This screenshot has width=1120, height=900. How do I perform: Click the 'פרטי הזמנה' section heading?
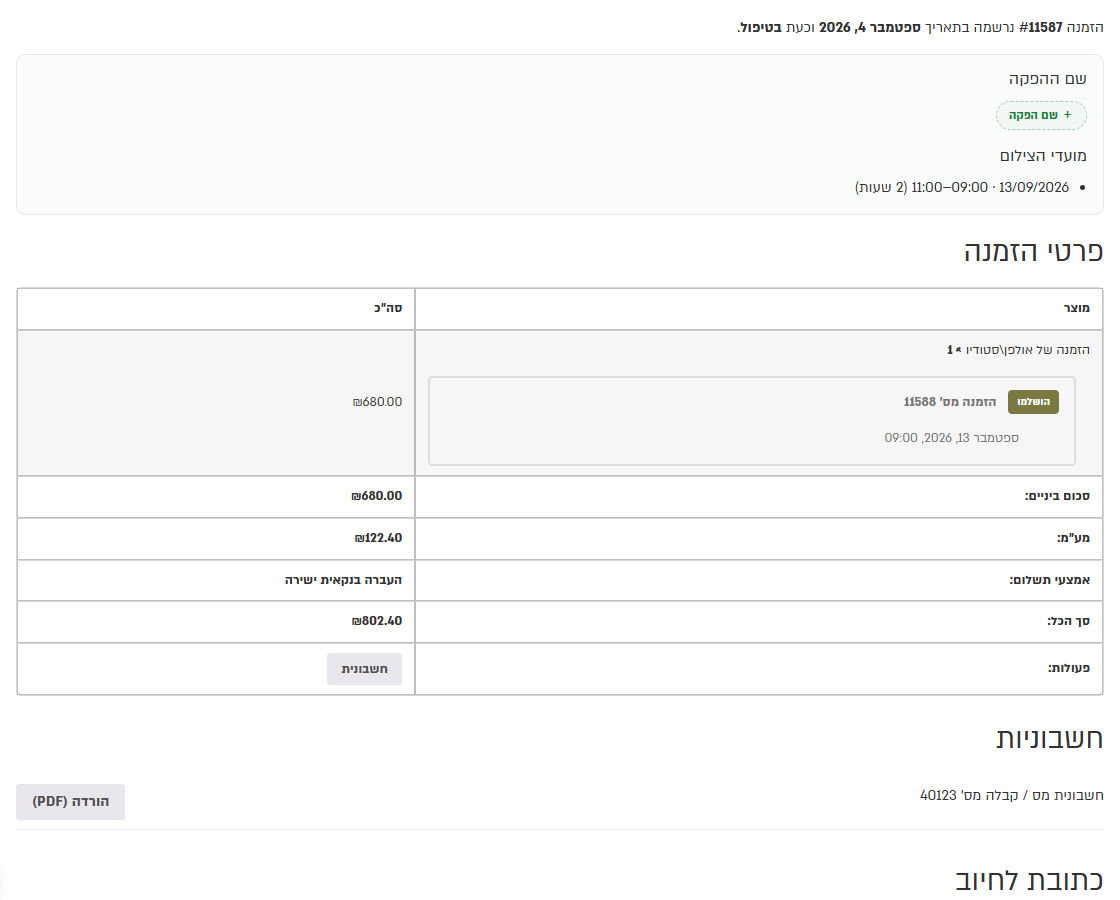pyautogui.click(x=1034, y=251)
